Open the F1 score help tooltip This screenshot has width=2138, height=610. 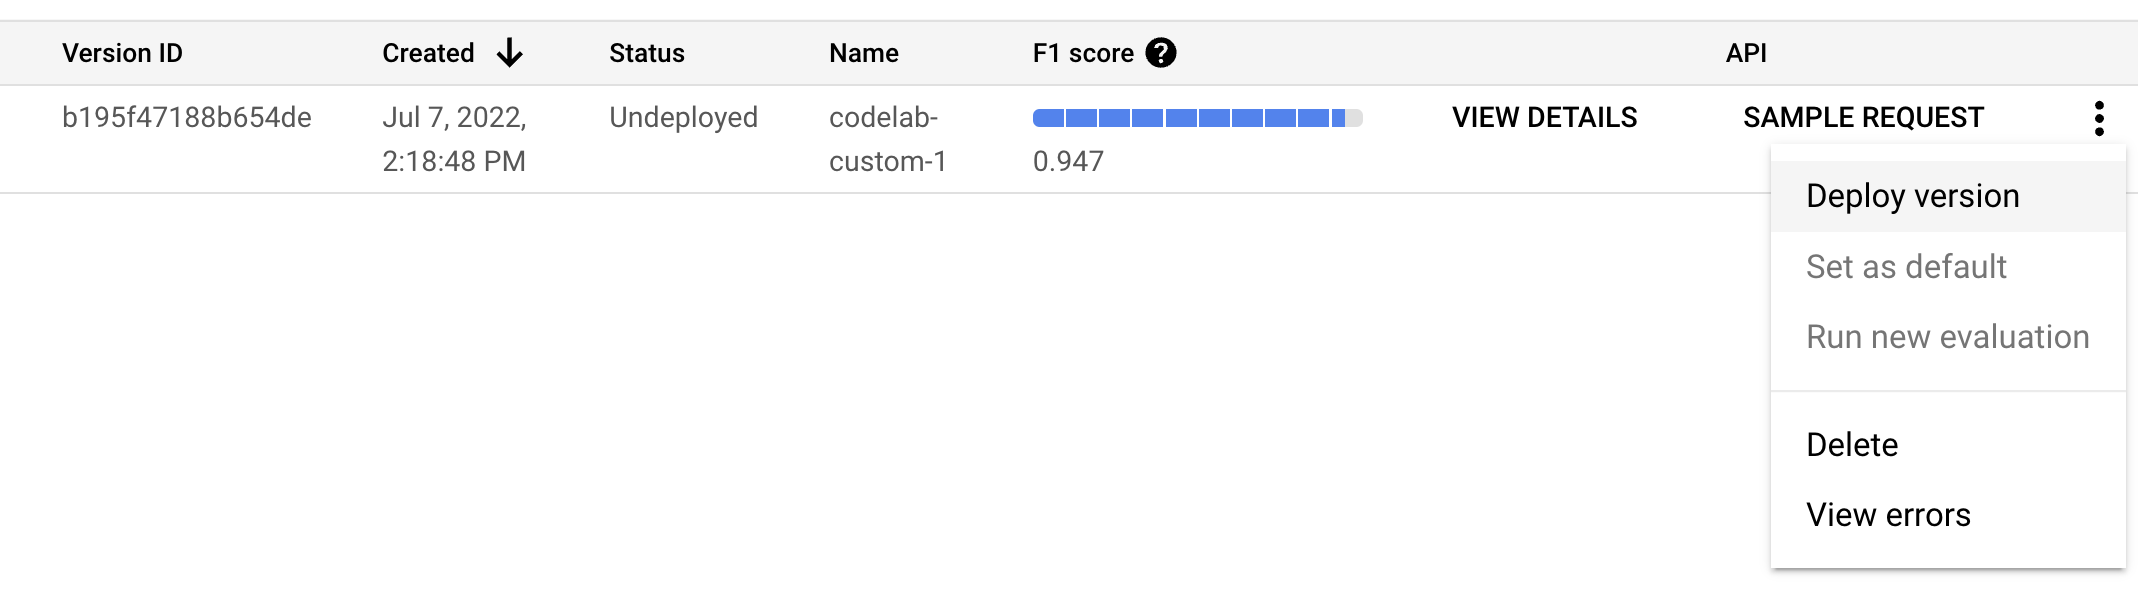1160,52
